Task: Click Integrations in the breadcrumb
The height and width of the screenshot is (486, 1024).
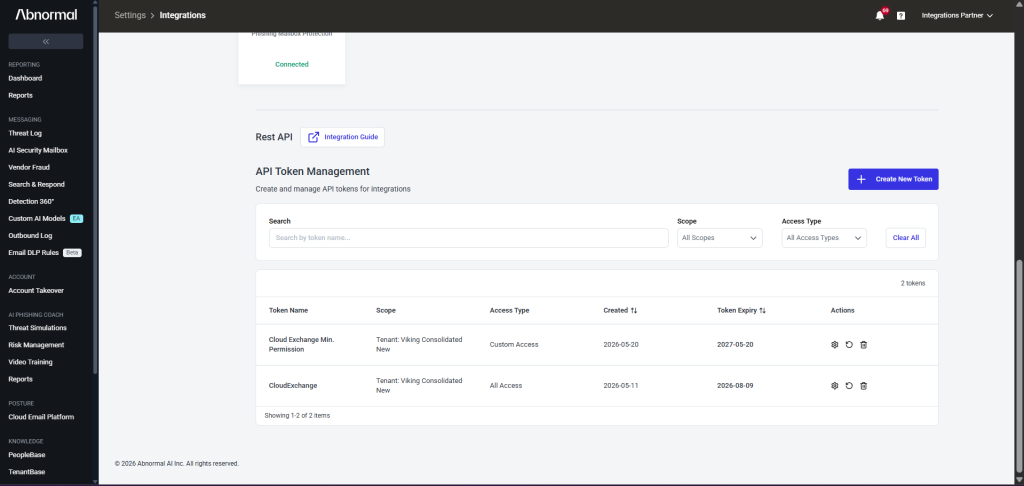Action: (x=183, y=15)
